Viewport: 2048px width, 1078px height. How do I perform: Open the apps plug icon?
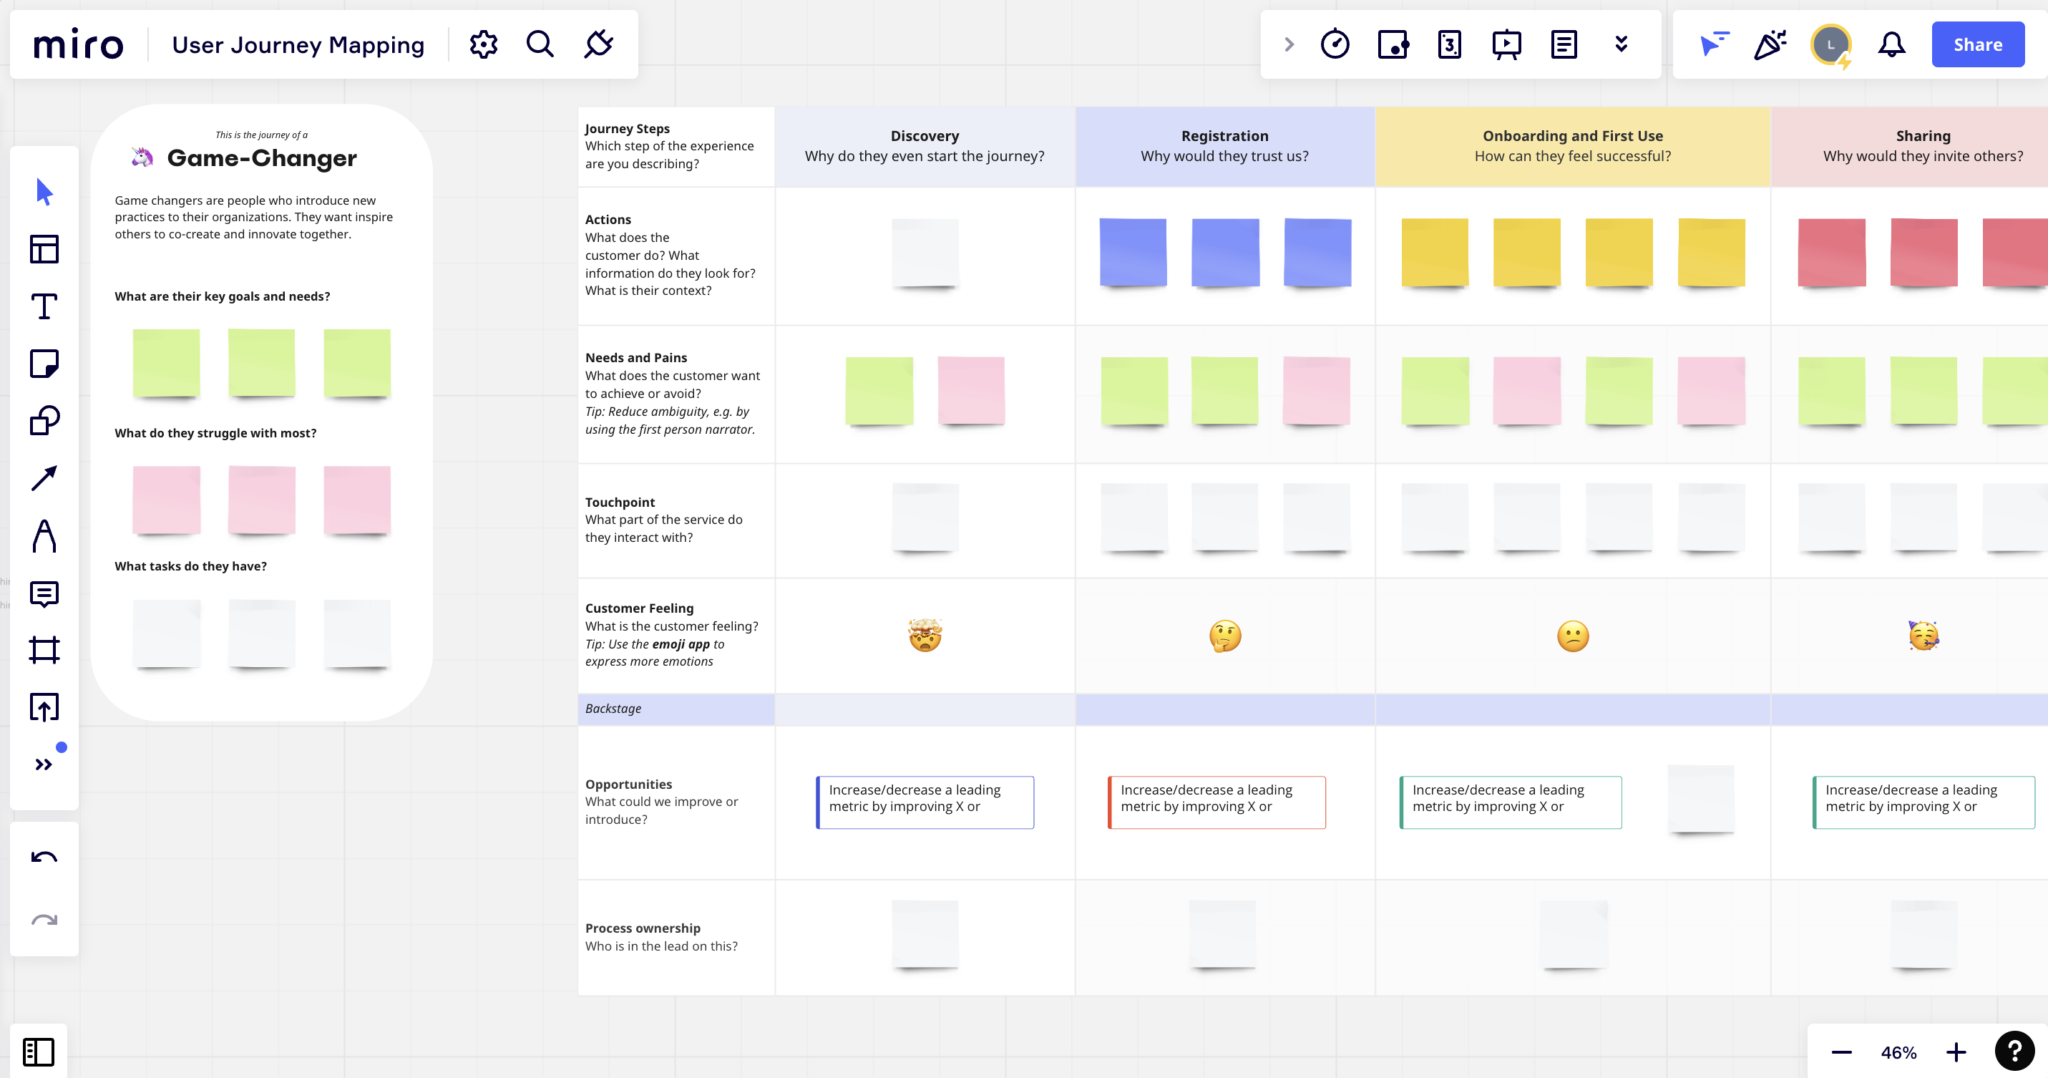598,44
